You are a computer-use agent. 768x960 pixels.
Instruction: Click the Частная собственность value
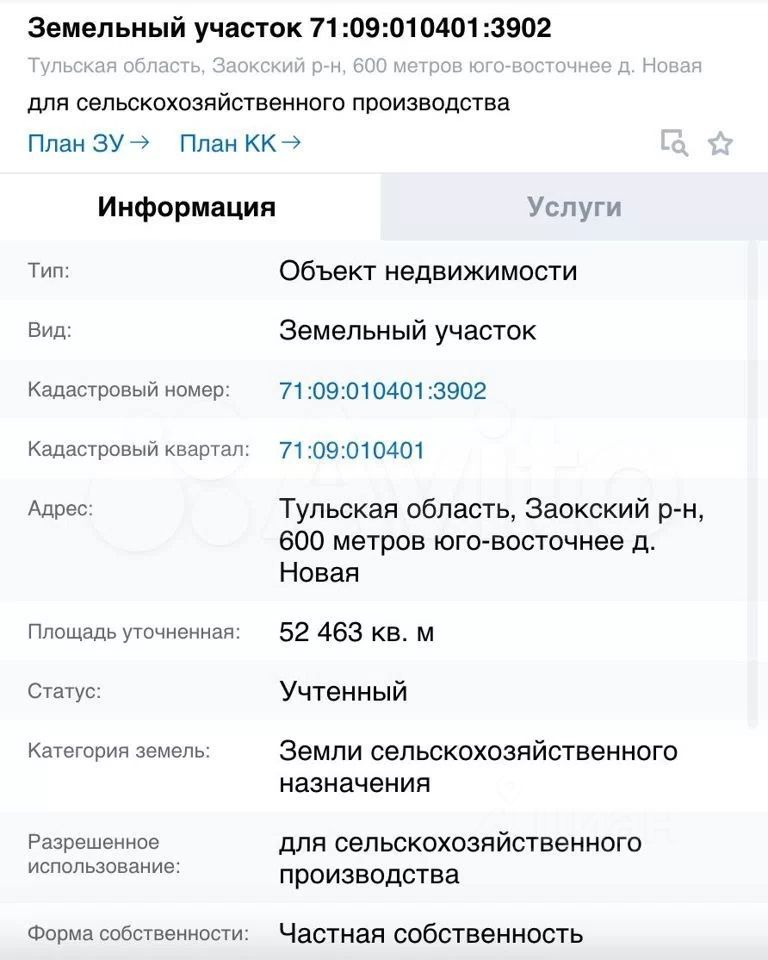[431, 934]
